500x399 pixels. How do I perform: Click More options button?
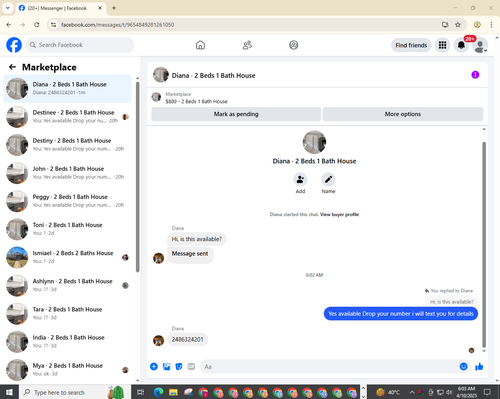pos(403,114)
